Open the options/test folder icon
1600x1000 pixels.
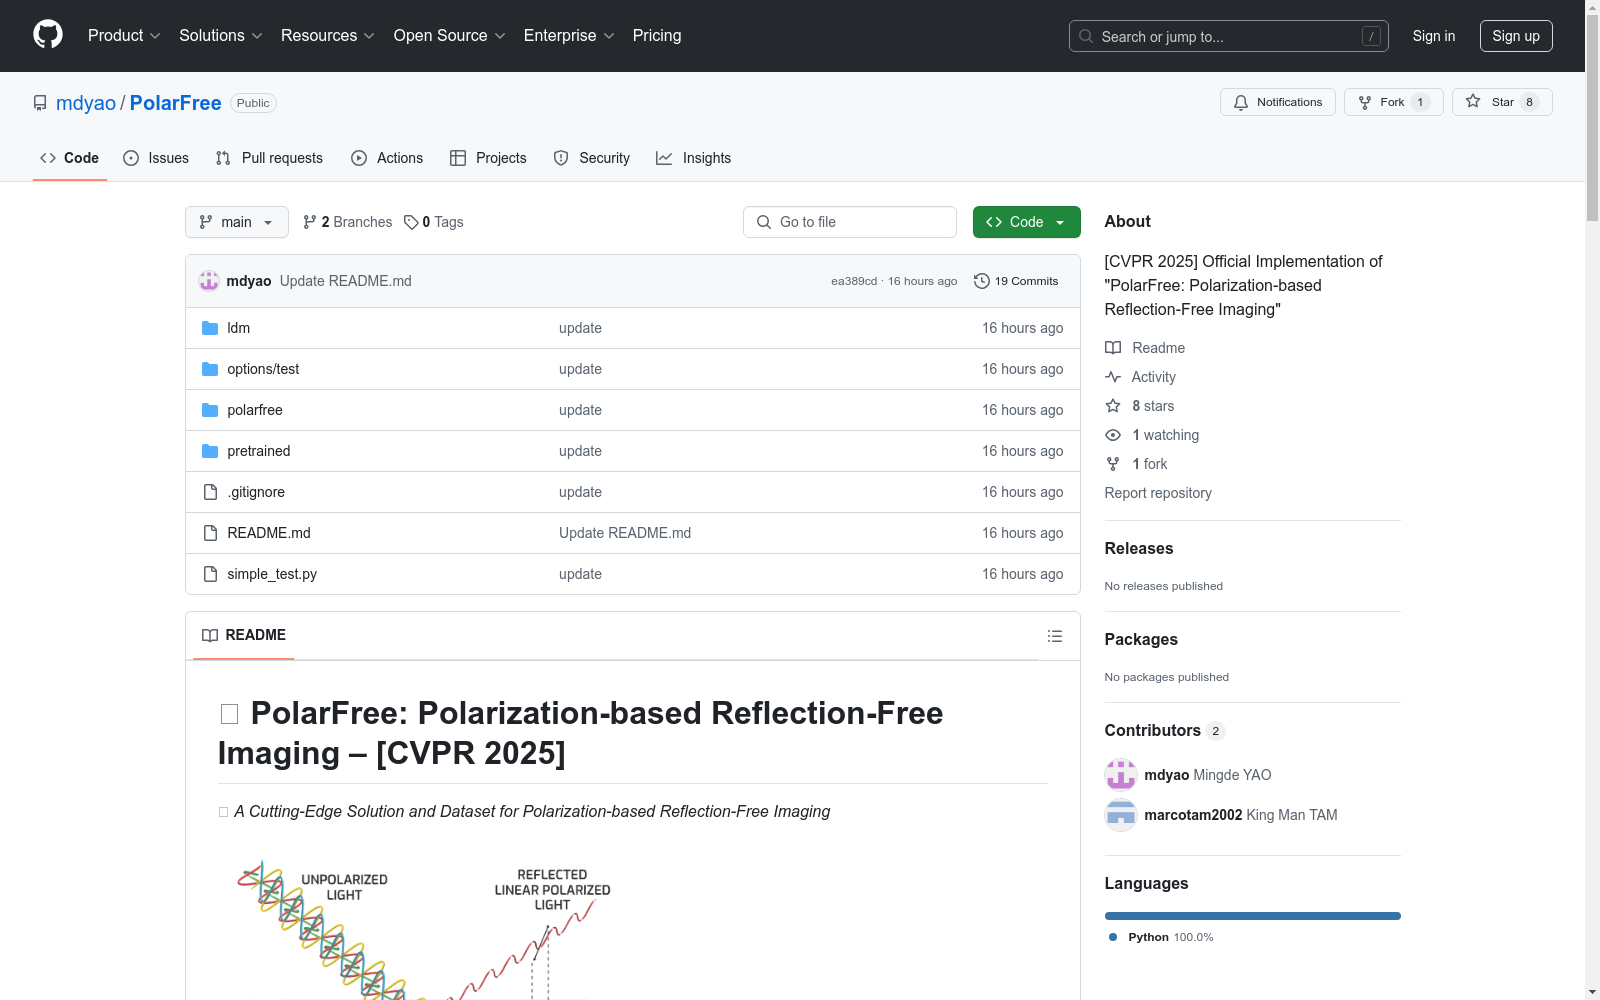pyautogui.click(x=210, y=369)
